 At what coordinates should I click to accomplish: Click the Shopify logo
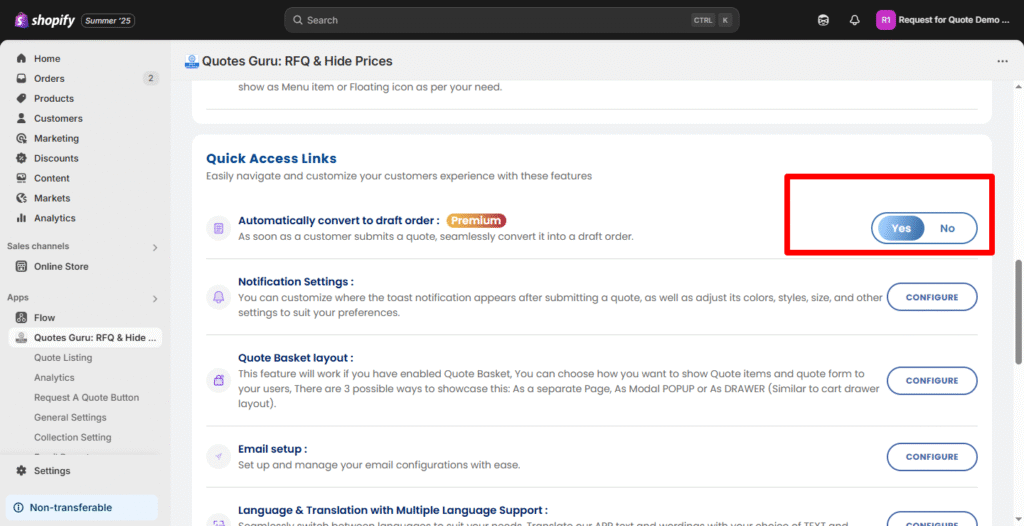pos(44,20)
